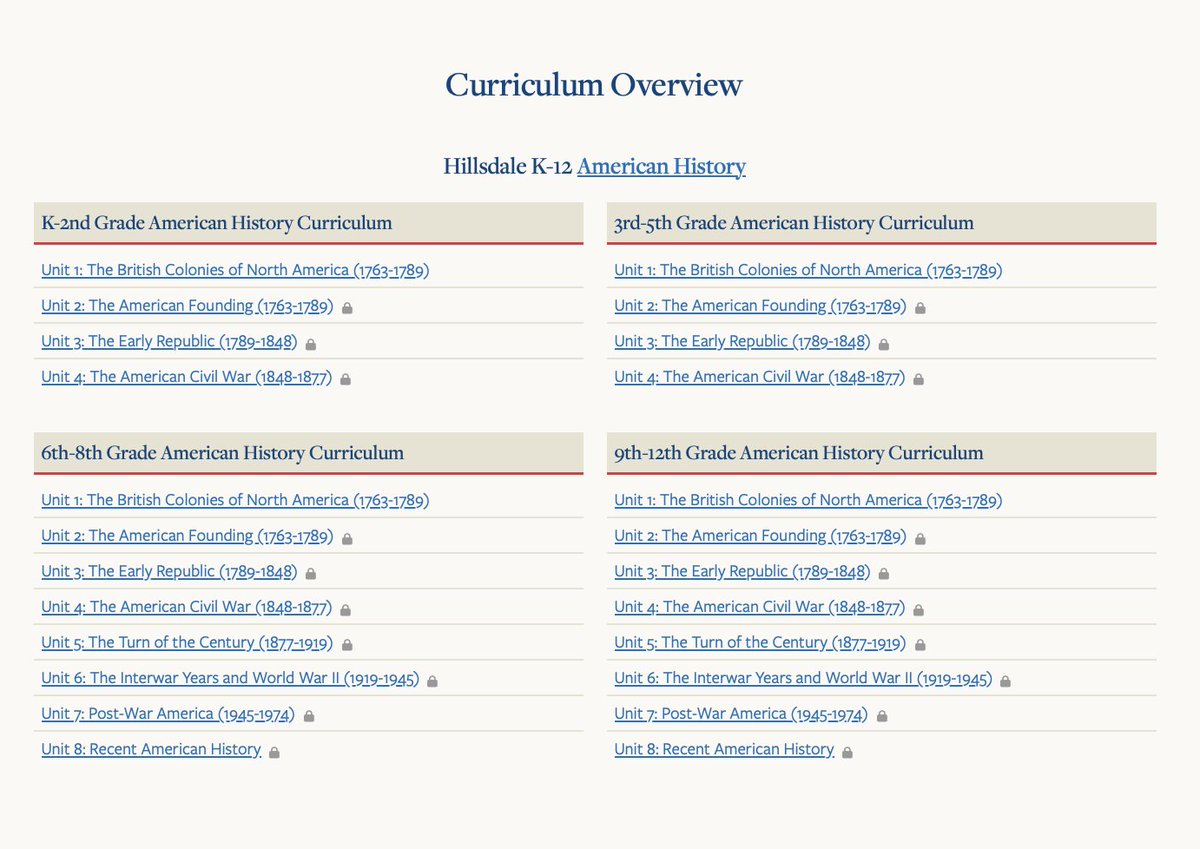Select the K-2nd Grade American History Curriculum header

[308, 223]
